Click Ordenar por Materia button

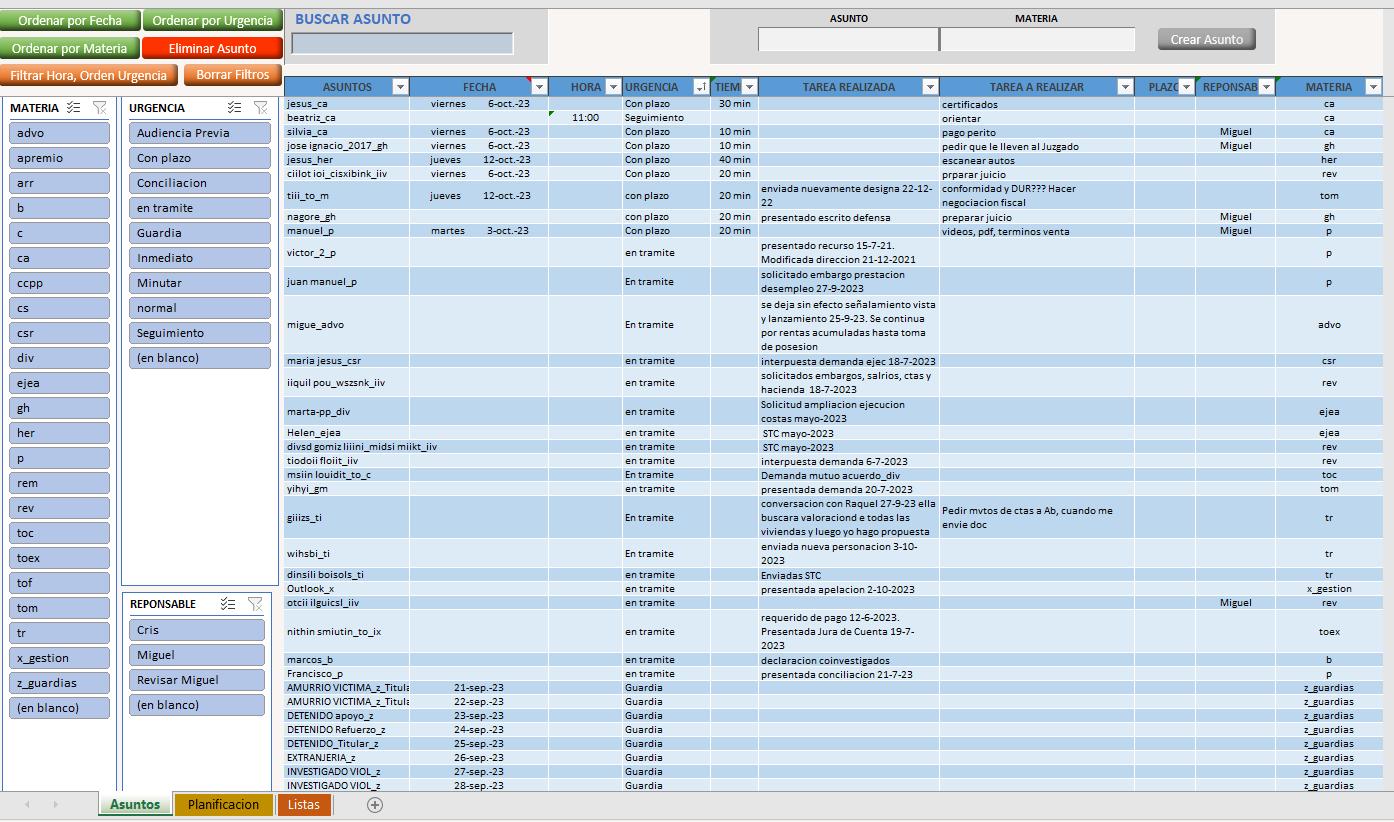click(70, 48)
